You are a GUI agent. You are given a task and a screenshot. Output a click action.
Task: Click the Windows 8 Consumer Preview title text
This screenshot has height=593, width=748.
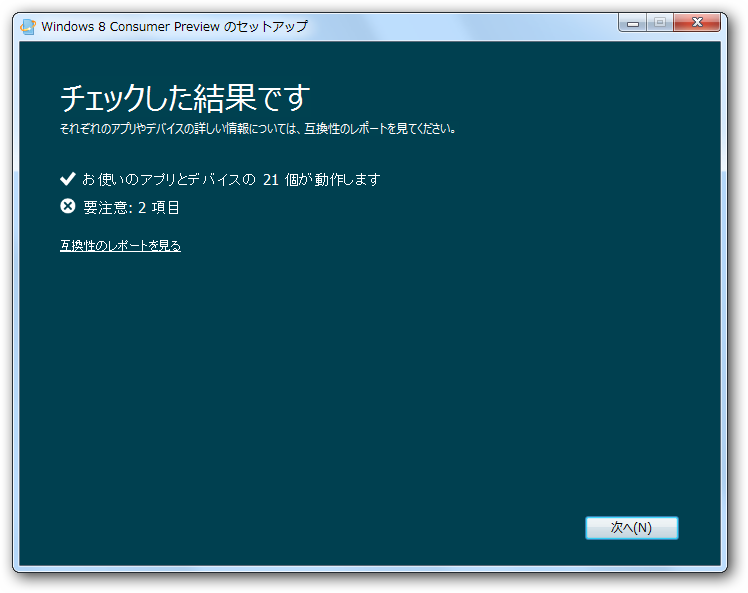click(x=175, y=26)
